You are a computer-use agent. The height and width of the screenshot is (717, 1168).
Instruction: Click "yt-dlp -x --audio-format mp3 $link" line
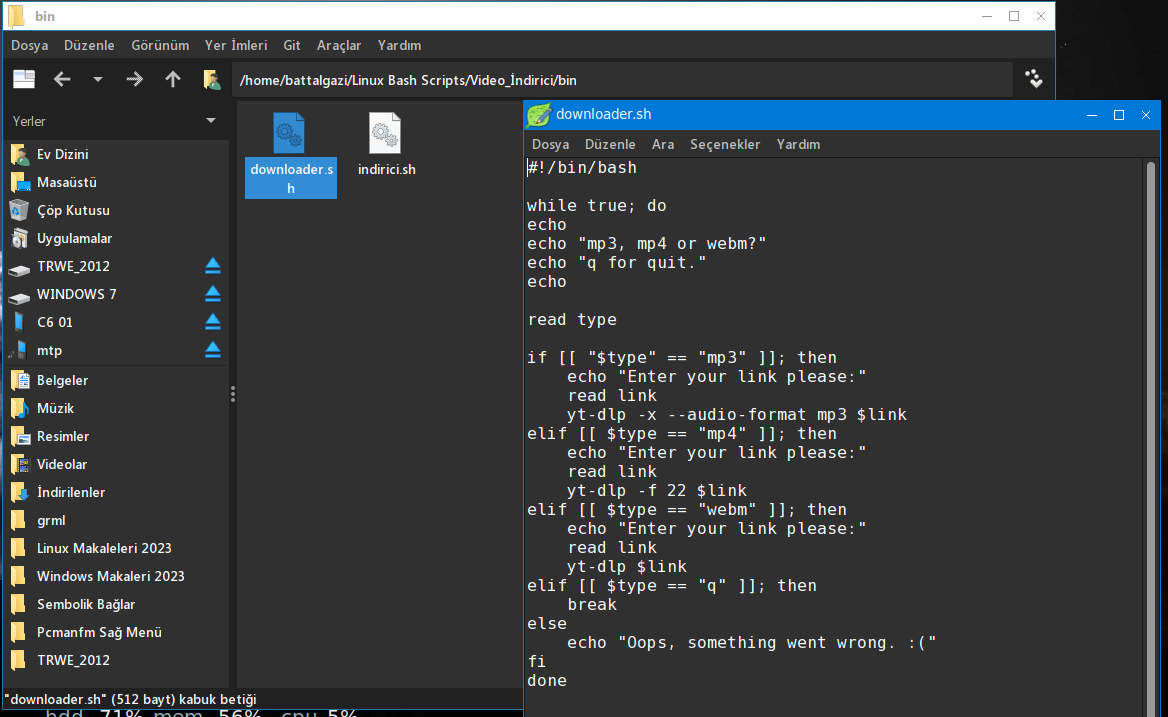737,414
